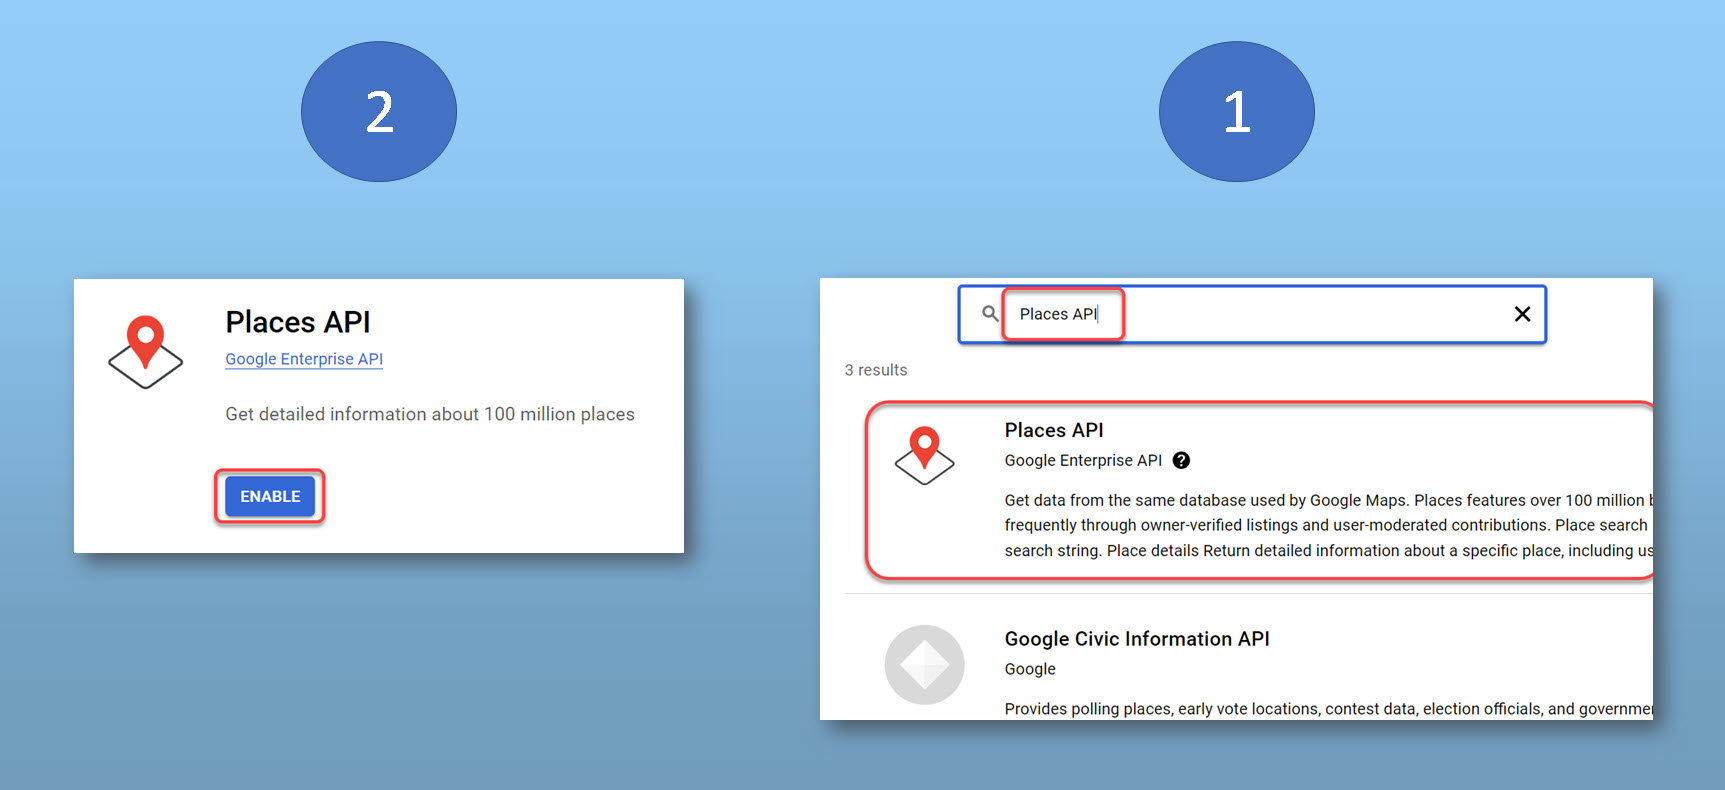Click the '3 results' count text
The image size is (1725, 790).
click(876, 370)
